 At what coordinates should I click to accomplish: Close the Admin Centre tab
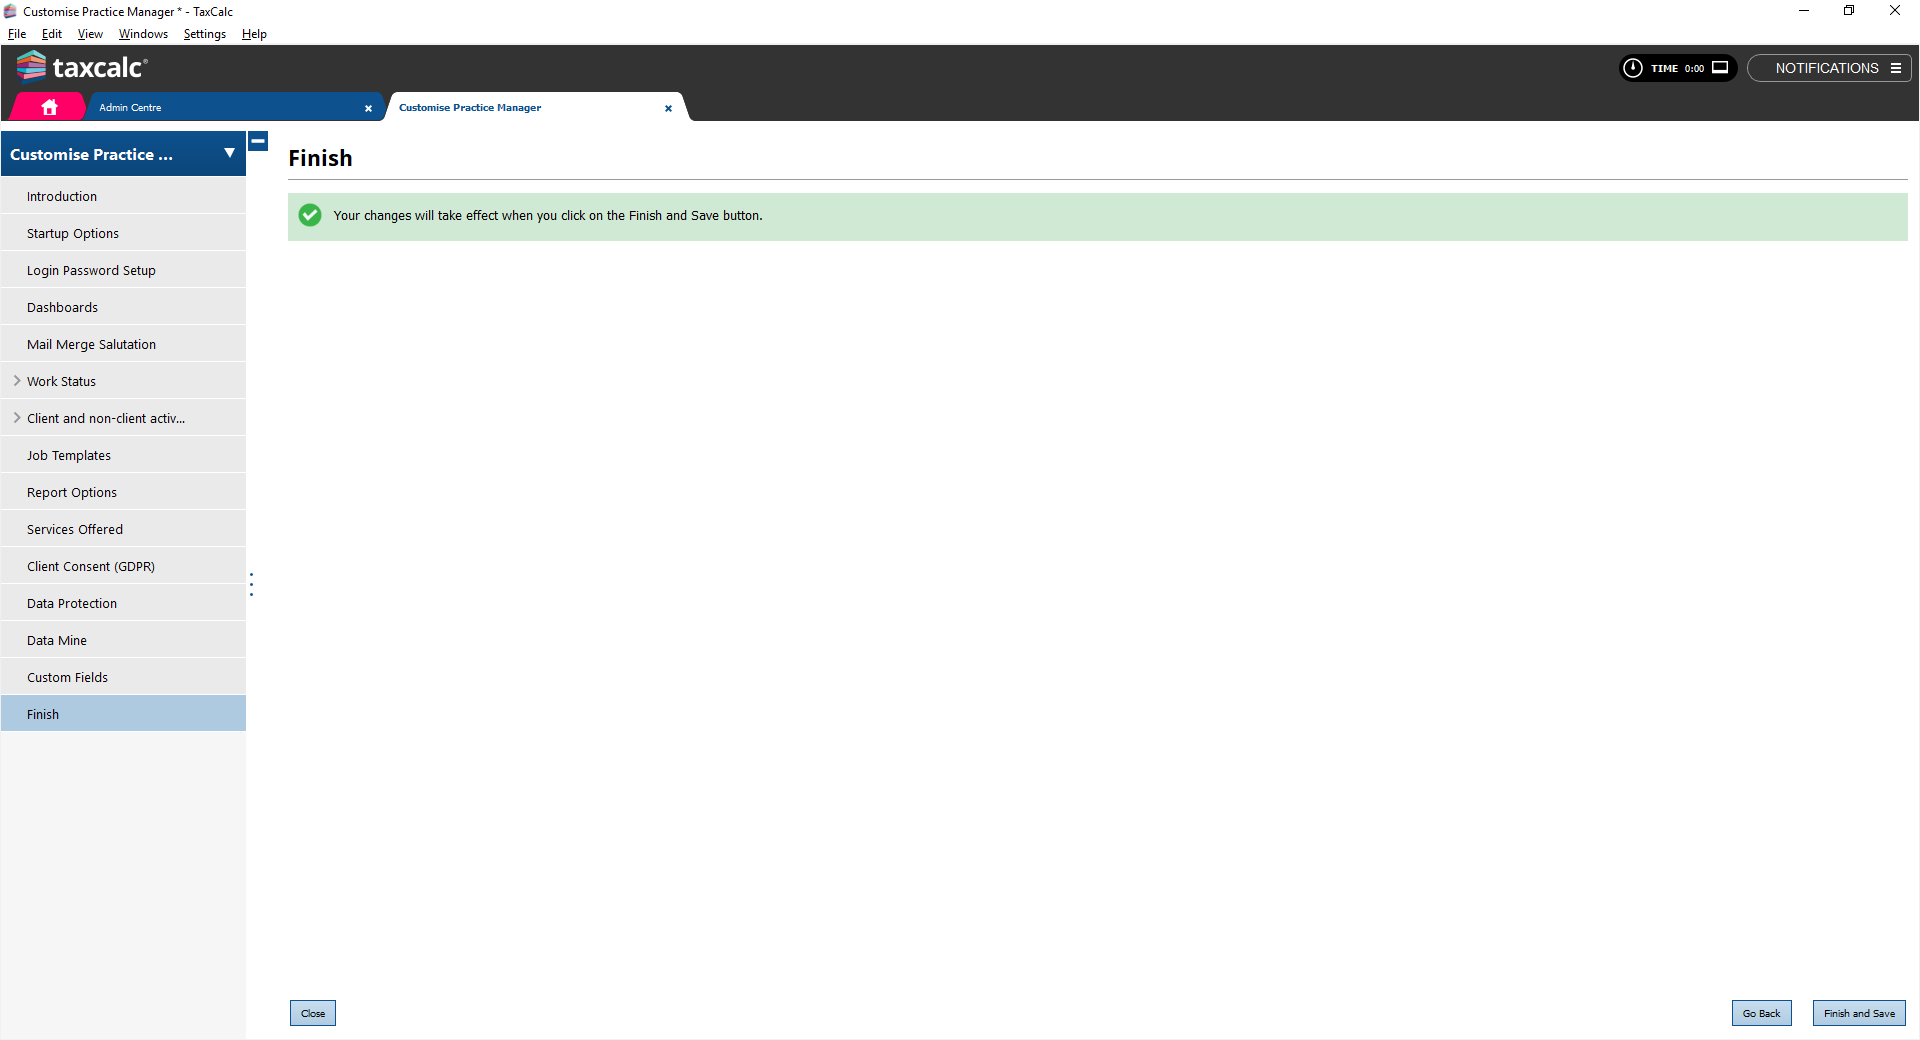[x=368, y=108]
